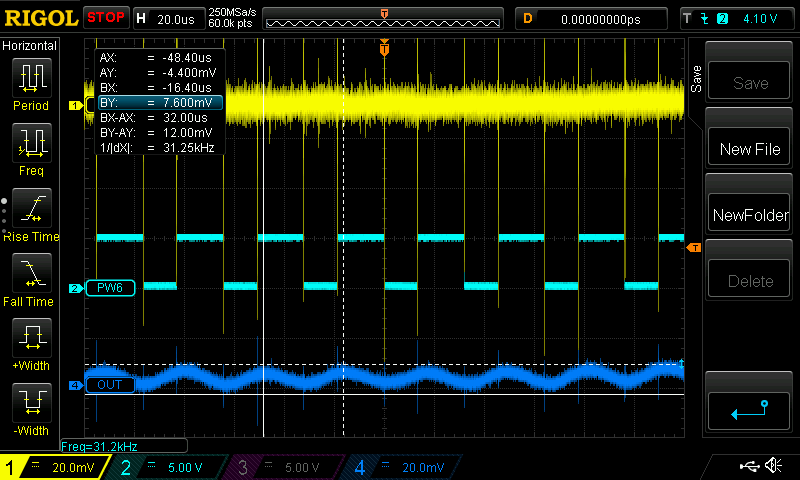Click the H horizontal label icon
800x480 pixels.
pyautogui.click(x=141, y=19)
